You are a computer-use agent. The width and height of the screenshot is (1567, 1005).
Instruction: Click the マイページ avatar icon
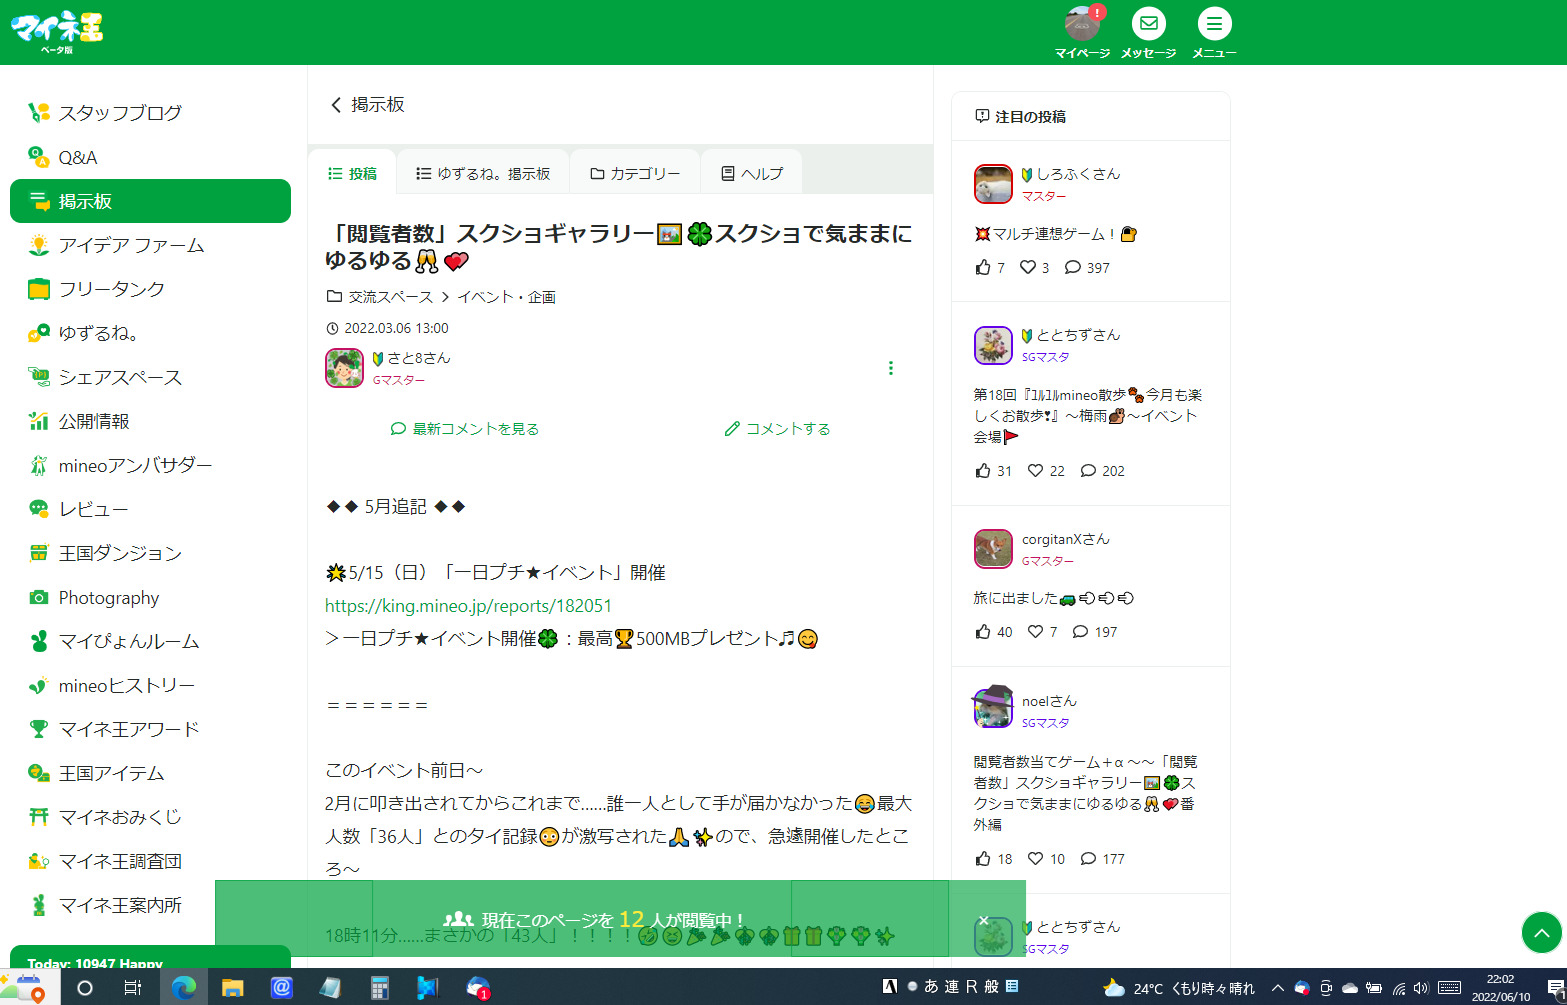(x=1082, y=24)
